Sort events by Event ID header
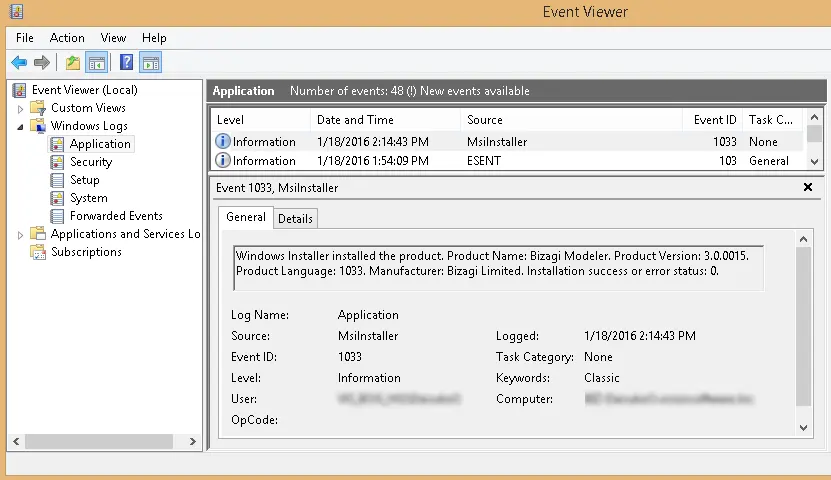 pos(713,120)
